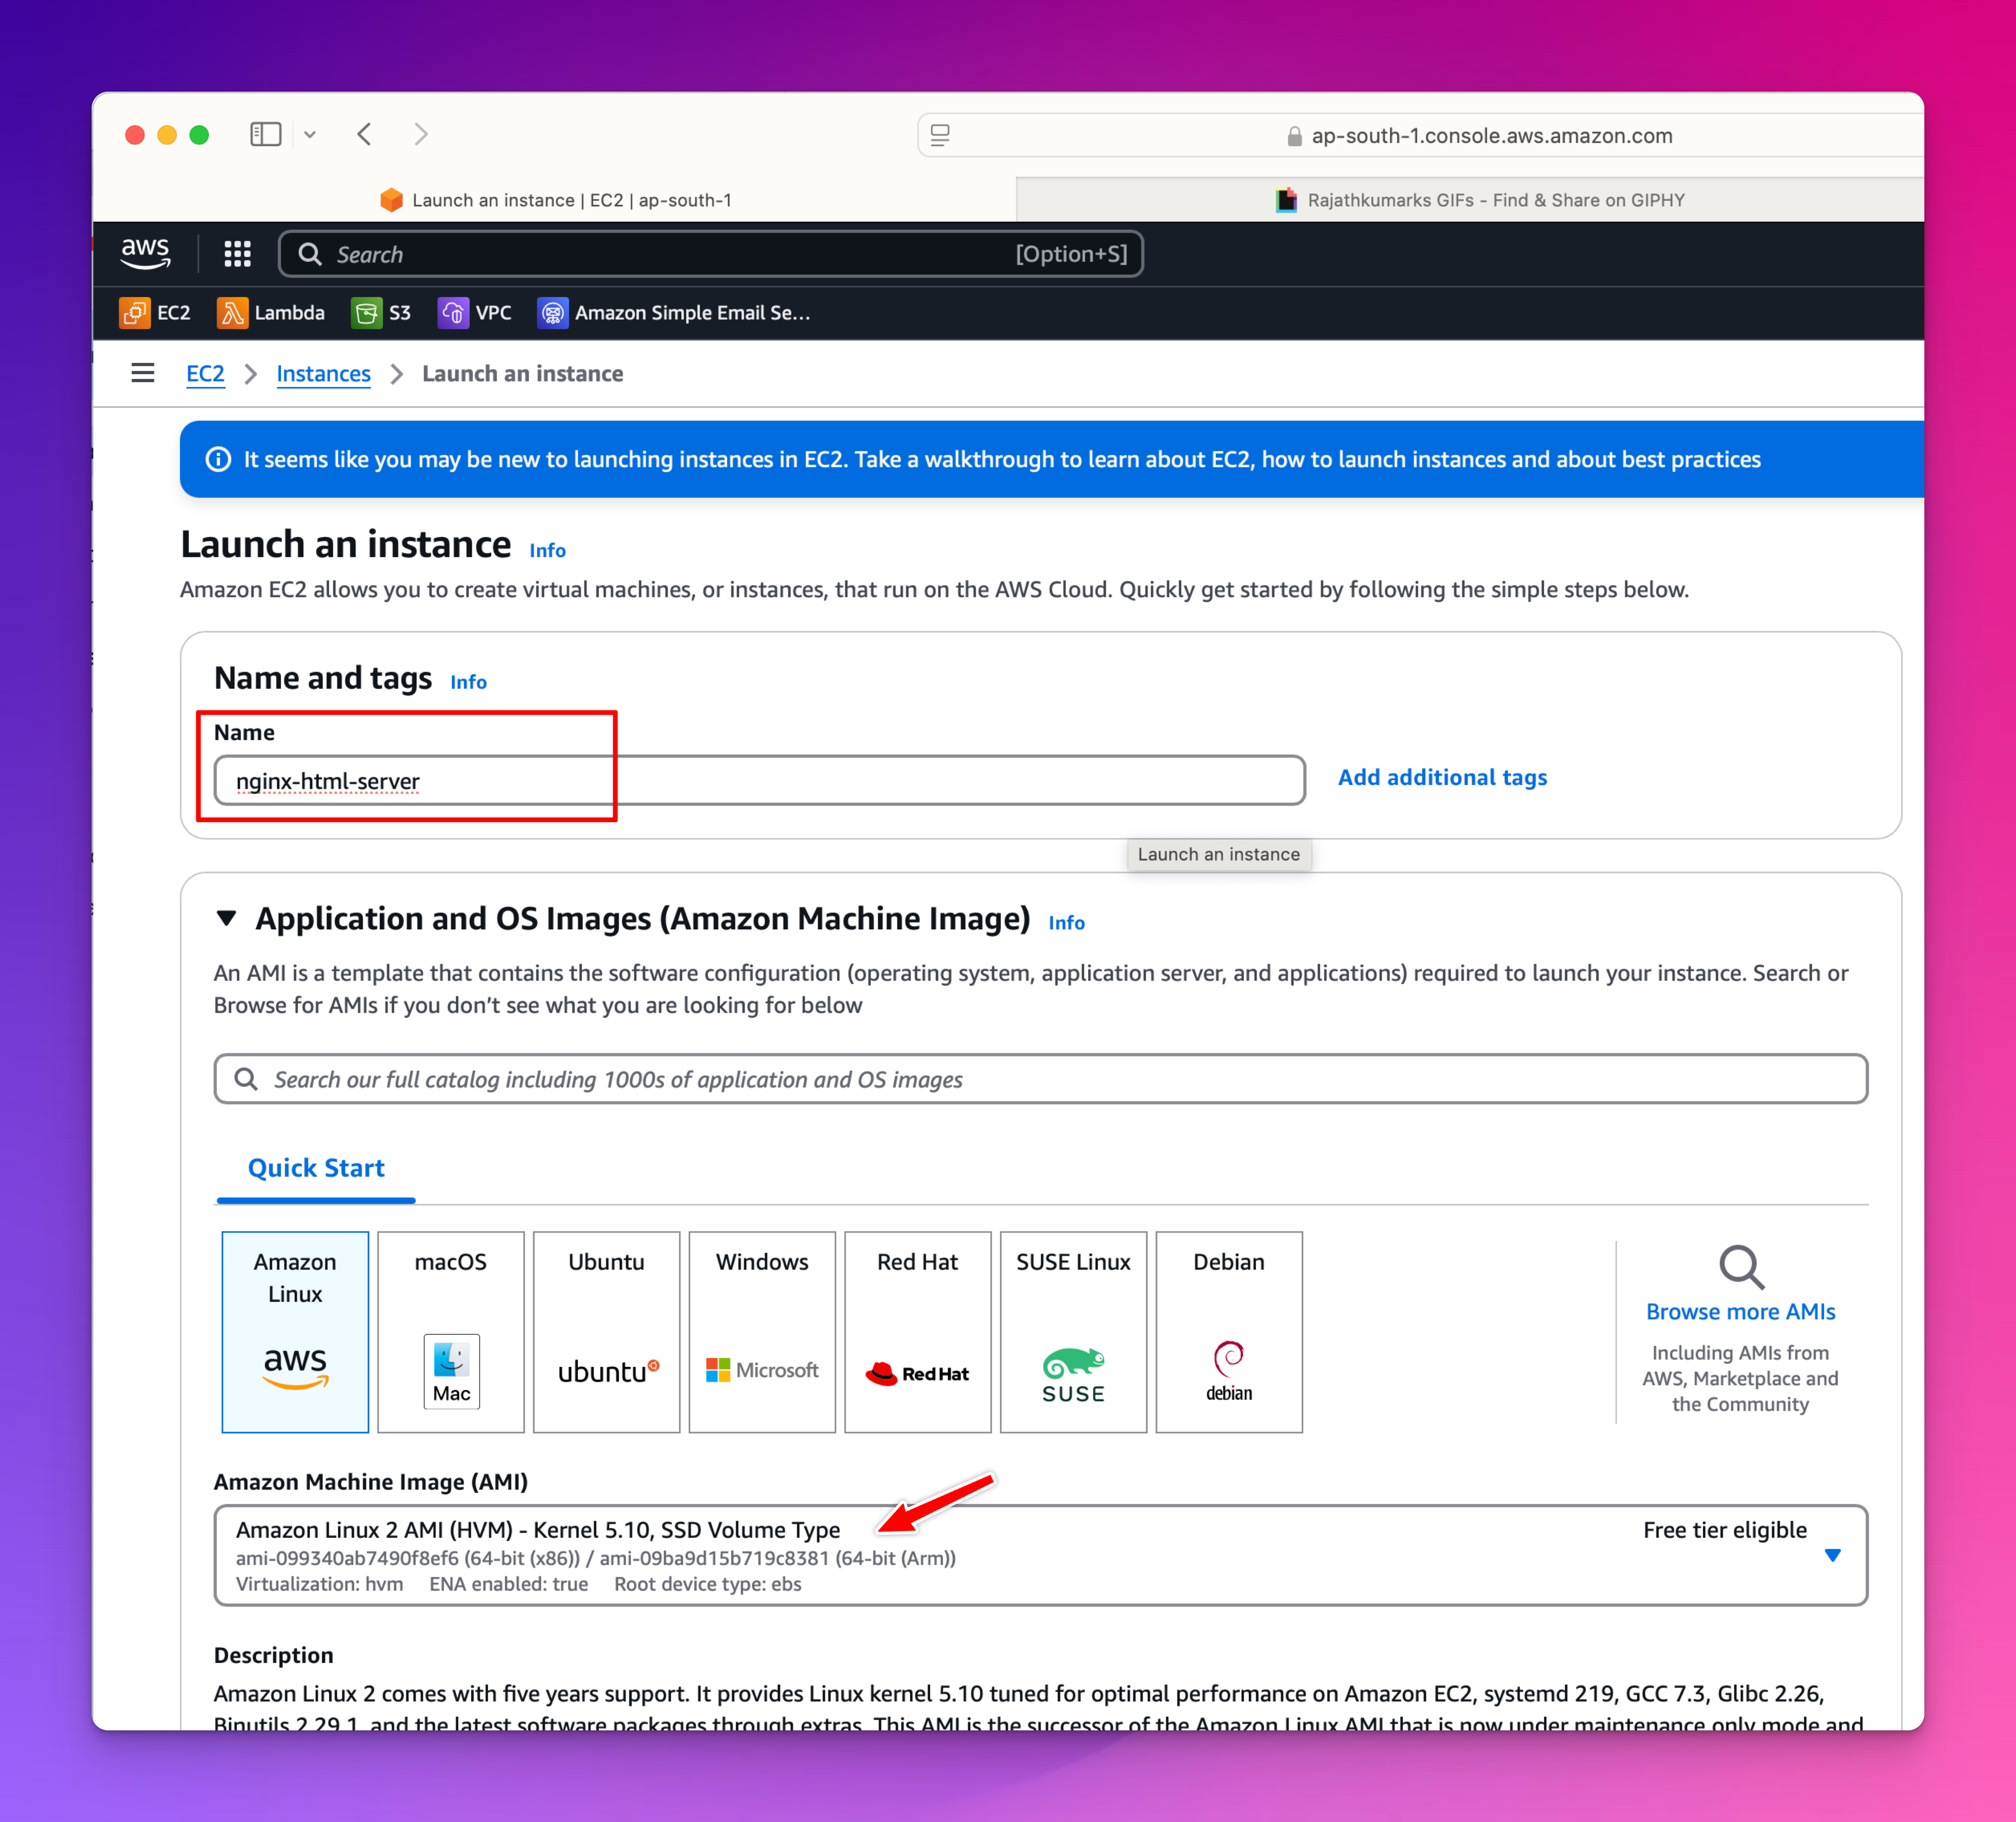Click the instance Name input field
The width and height of the screenshot is (2016, 1822).
760,780
